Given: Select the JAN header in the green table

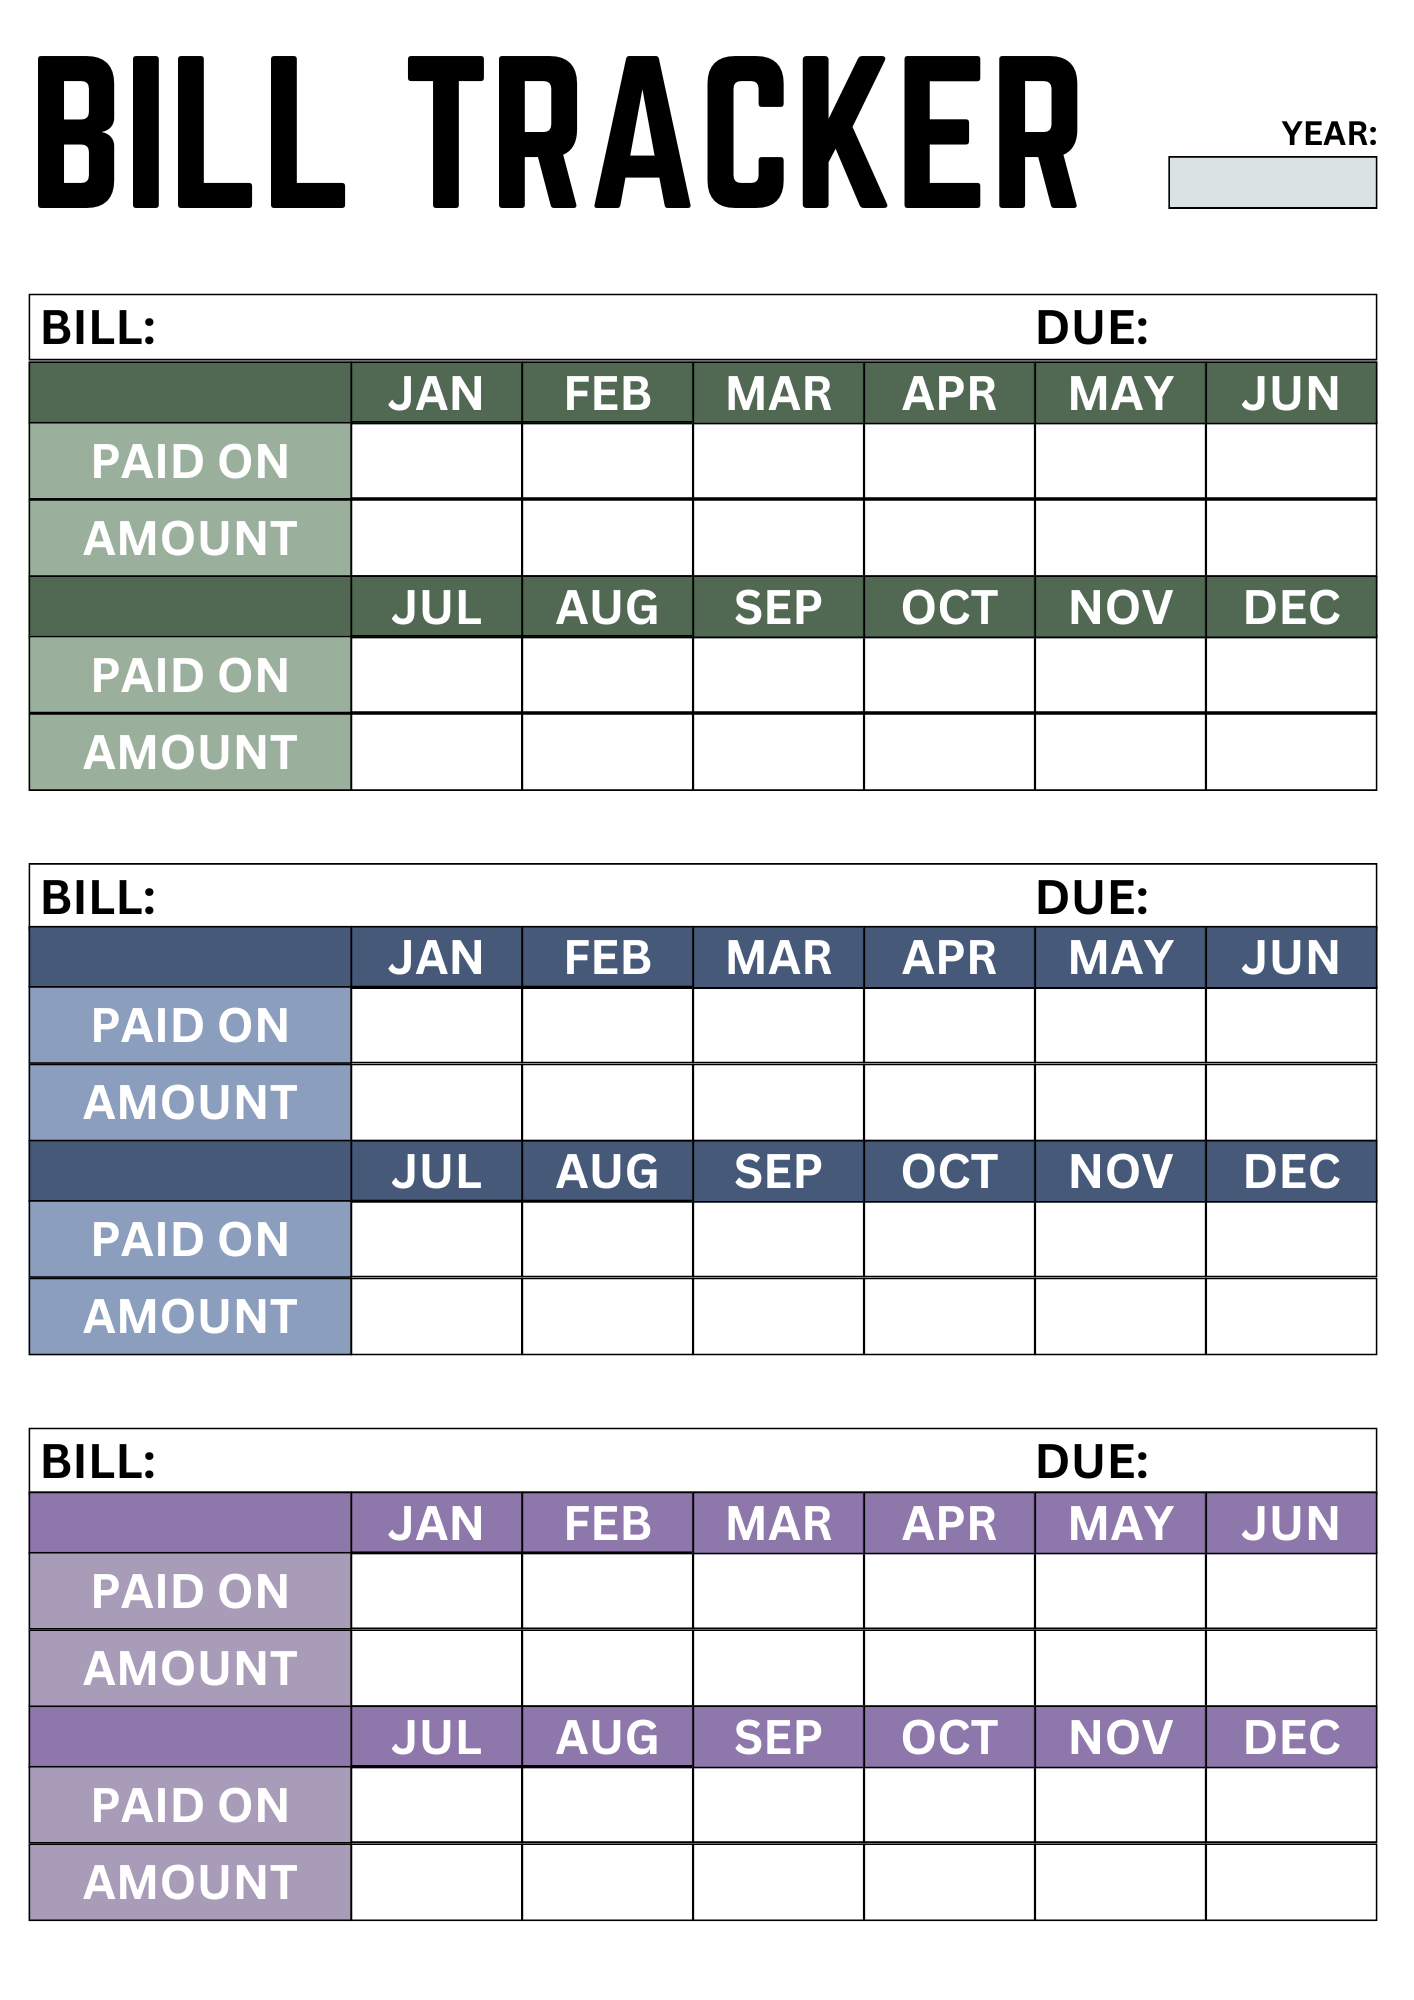Looking at the screenshot, I should [436, 393].
